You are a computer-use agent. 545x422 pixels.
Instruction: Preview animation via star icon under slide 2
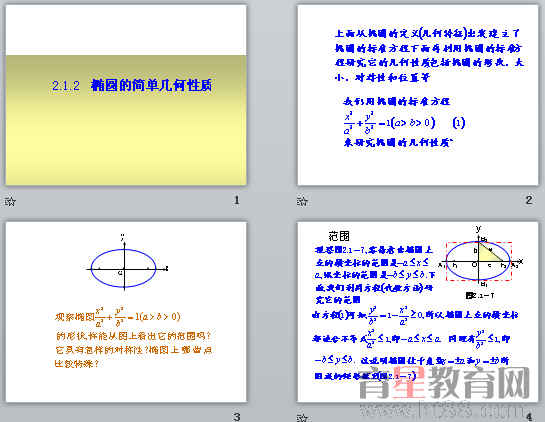coord(302,201)
